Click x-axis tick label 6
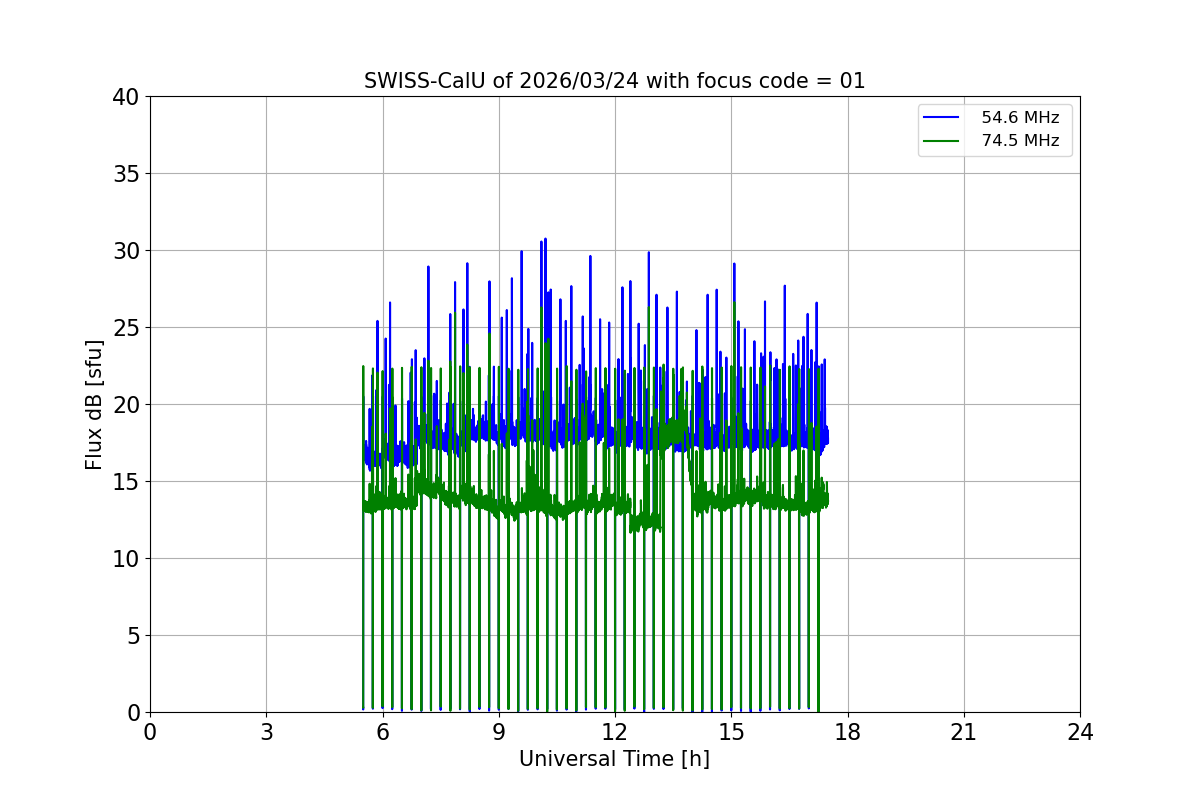The height and width of the screenshot is (800, 1200). click(382, 732)
